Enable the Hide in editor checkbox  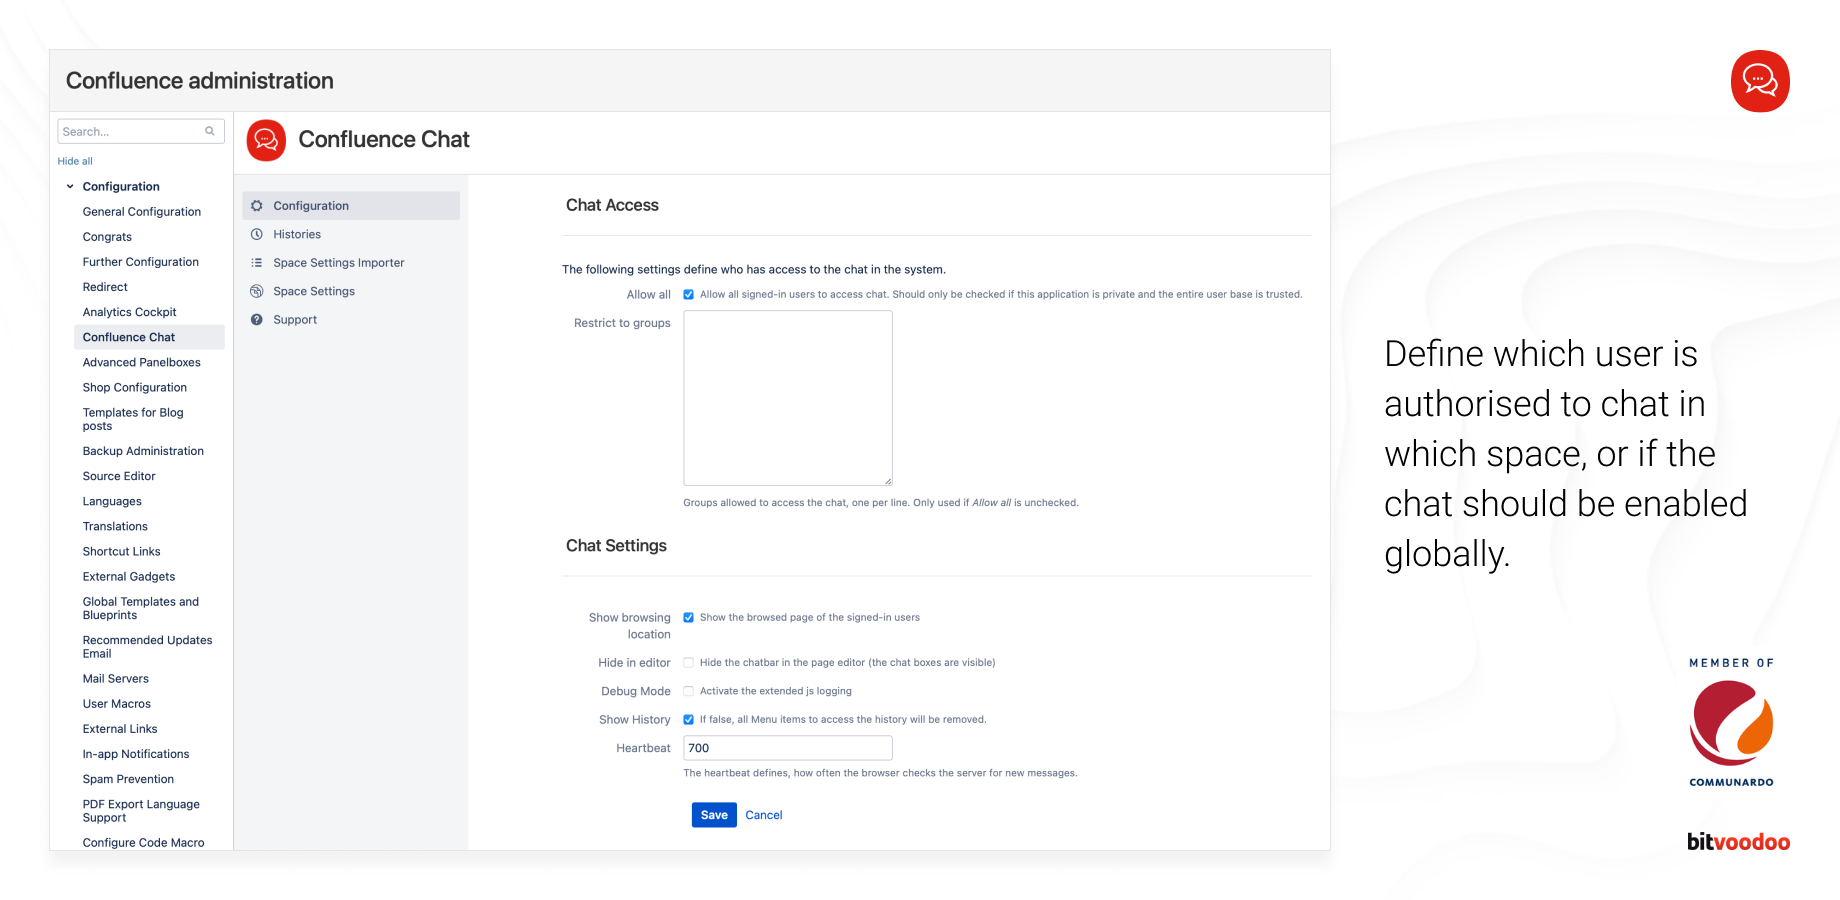[689, 663]
